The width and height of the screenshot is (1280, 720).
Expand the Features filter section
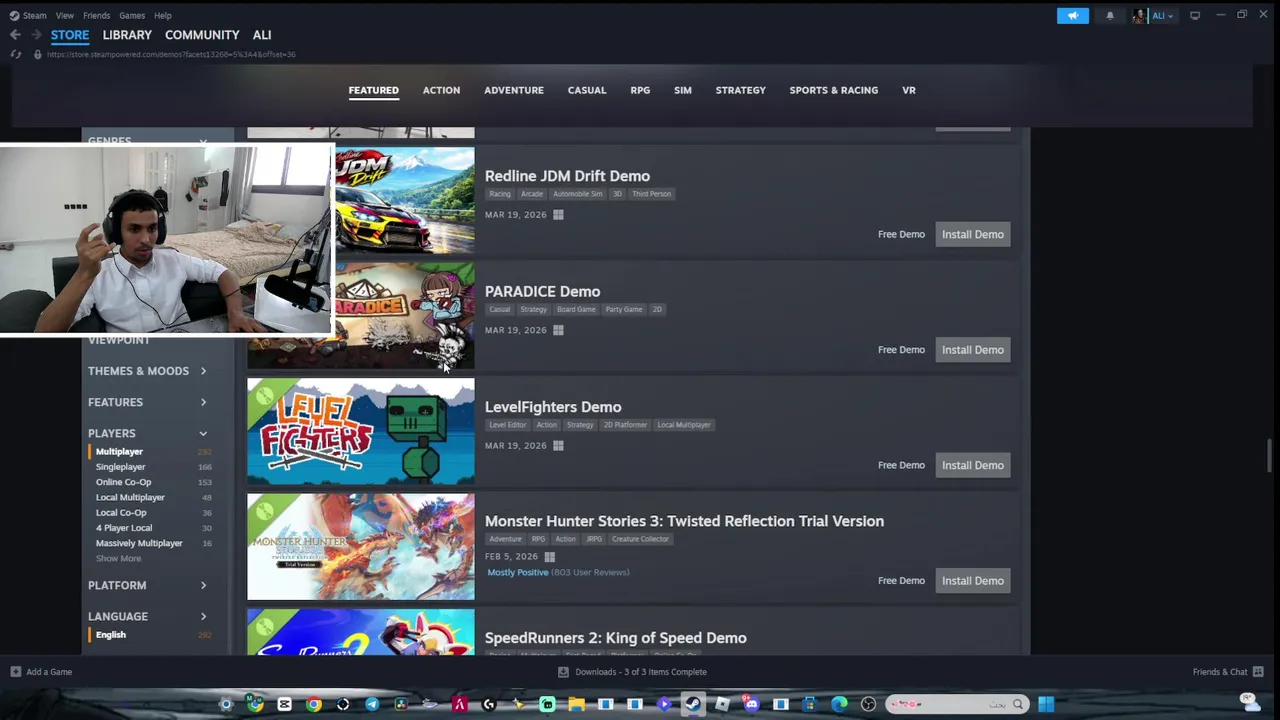(148, 402)
